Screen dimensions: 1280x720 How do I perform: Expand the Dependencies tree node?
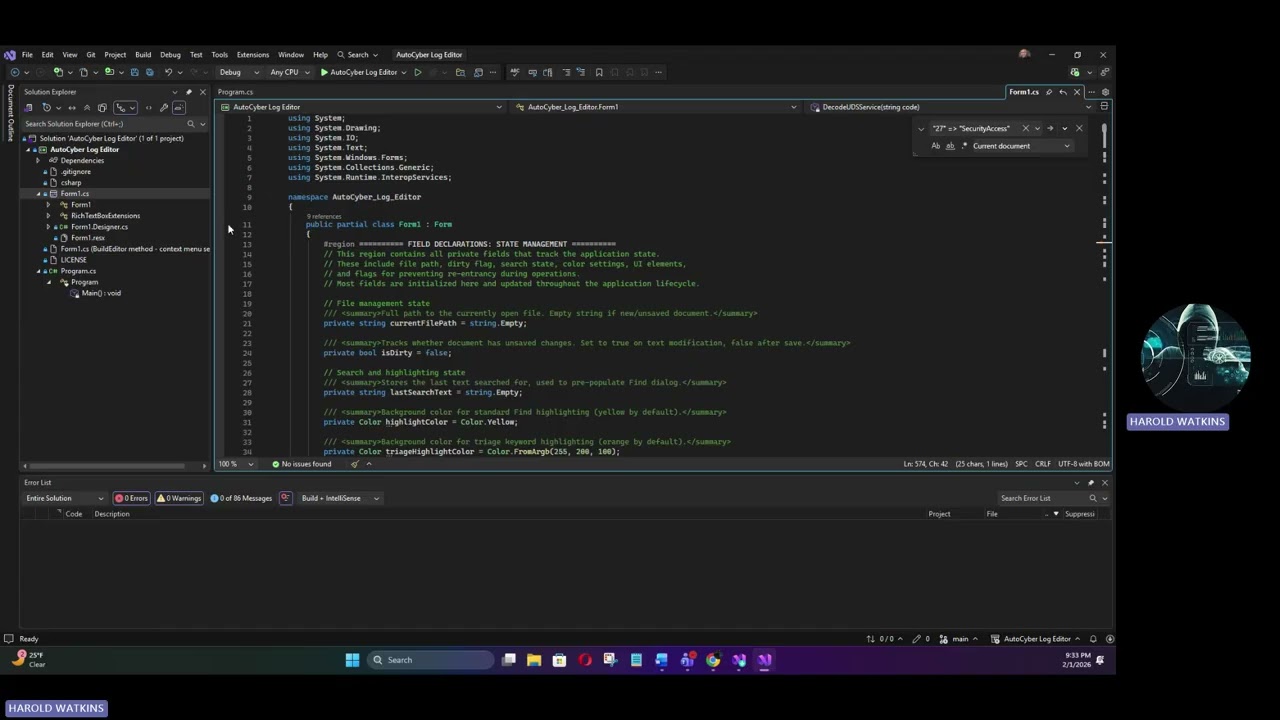[x=38, y=160]
